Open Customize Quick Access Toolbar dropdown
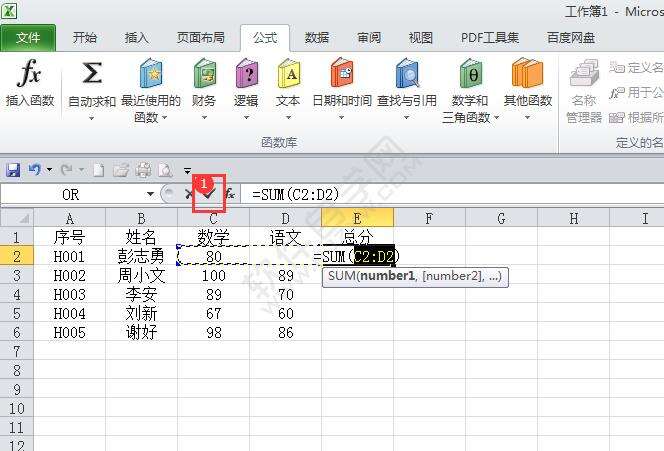The width and height of the screenshot is (664, 451). click(x=187, y=171)
